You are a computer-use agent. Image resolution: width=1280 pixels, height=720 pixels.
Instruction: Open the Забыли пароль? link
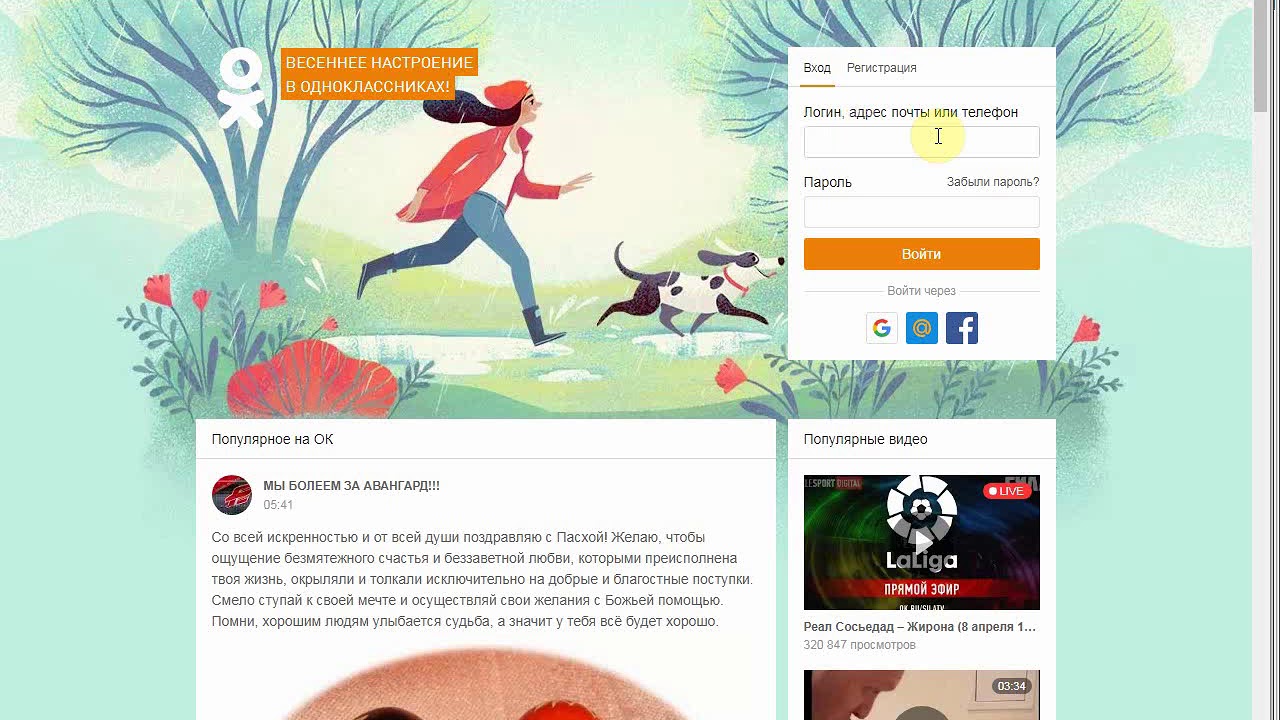pos(993,182)
